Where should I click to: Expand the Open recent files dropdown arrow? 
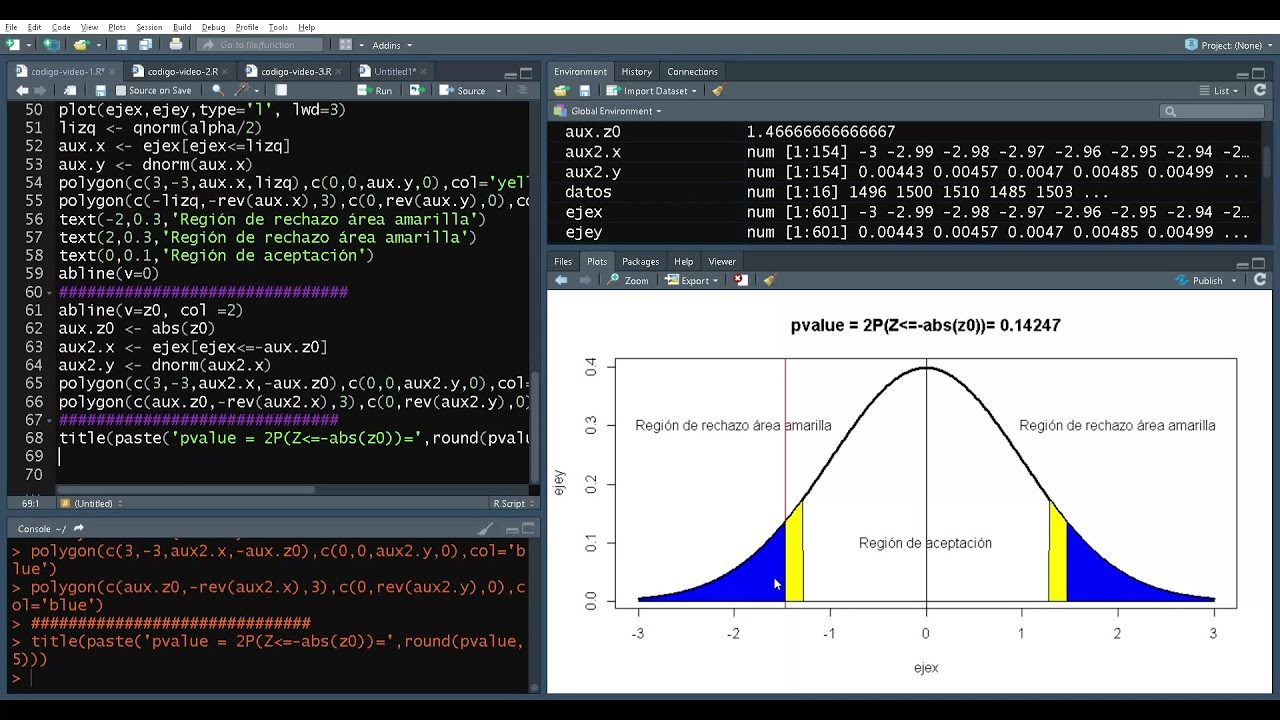coord(97,45)
